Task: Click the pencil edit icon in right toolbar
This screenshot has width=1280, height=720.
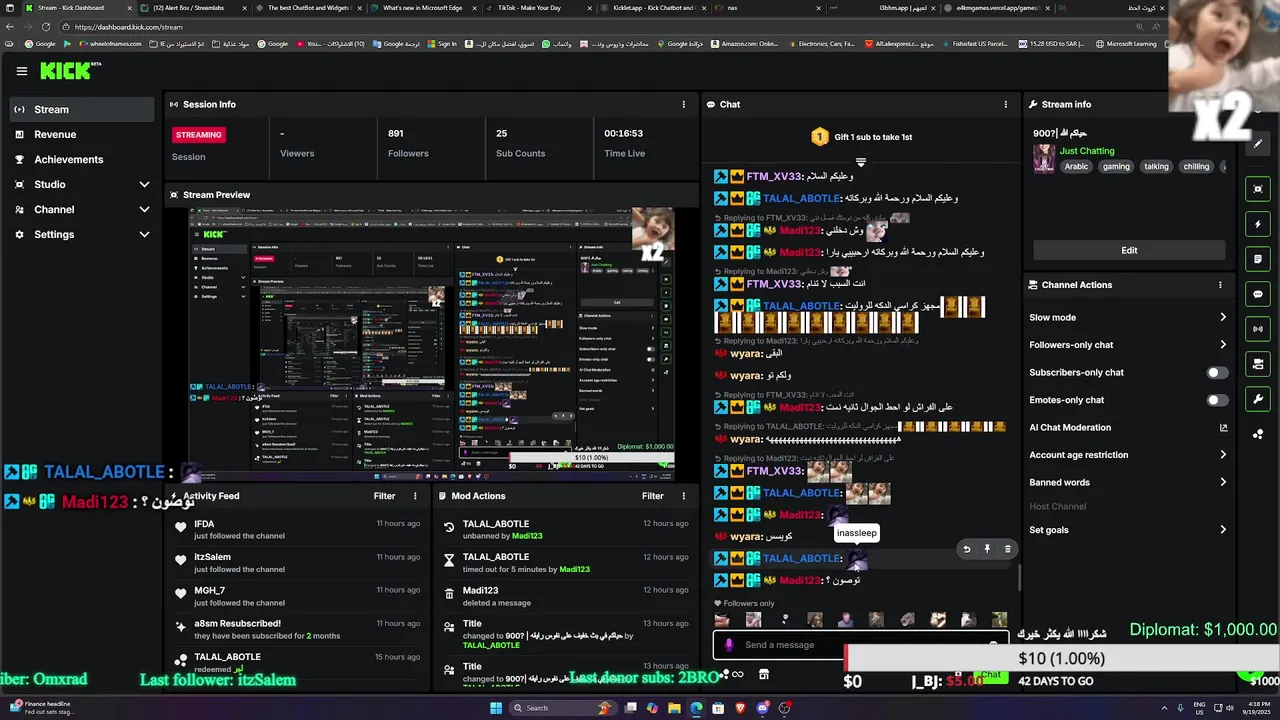Action: click(x=1258, y=143)
